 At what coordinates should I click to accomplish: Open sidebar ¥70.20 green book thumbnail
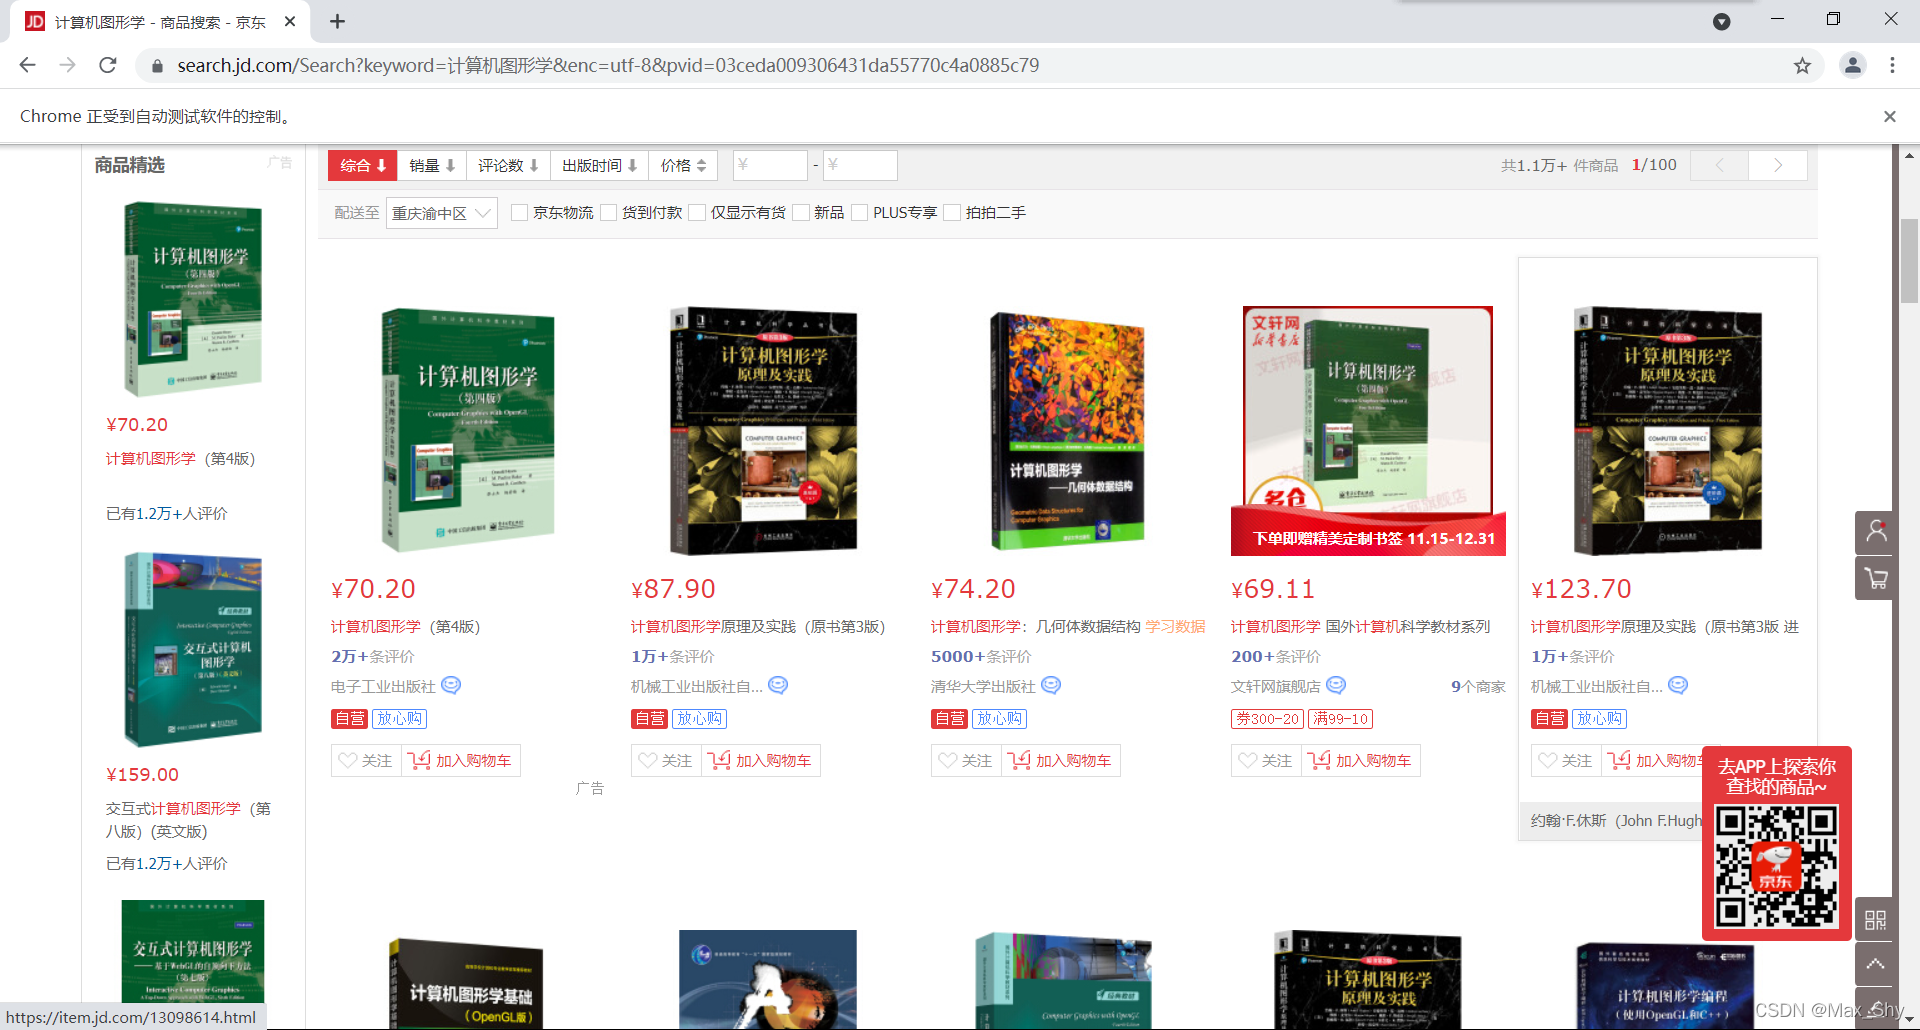tap(193, 299)
